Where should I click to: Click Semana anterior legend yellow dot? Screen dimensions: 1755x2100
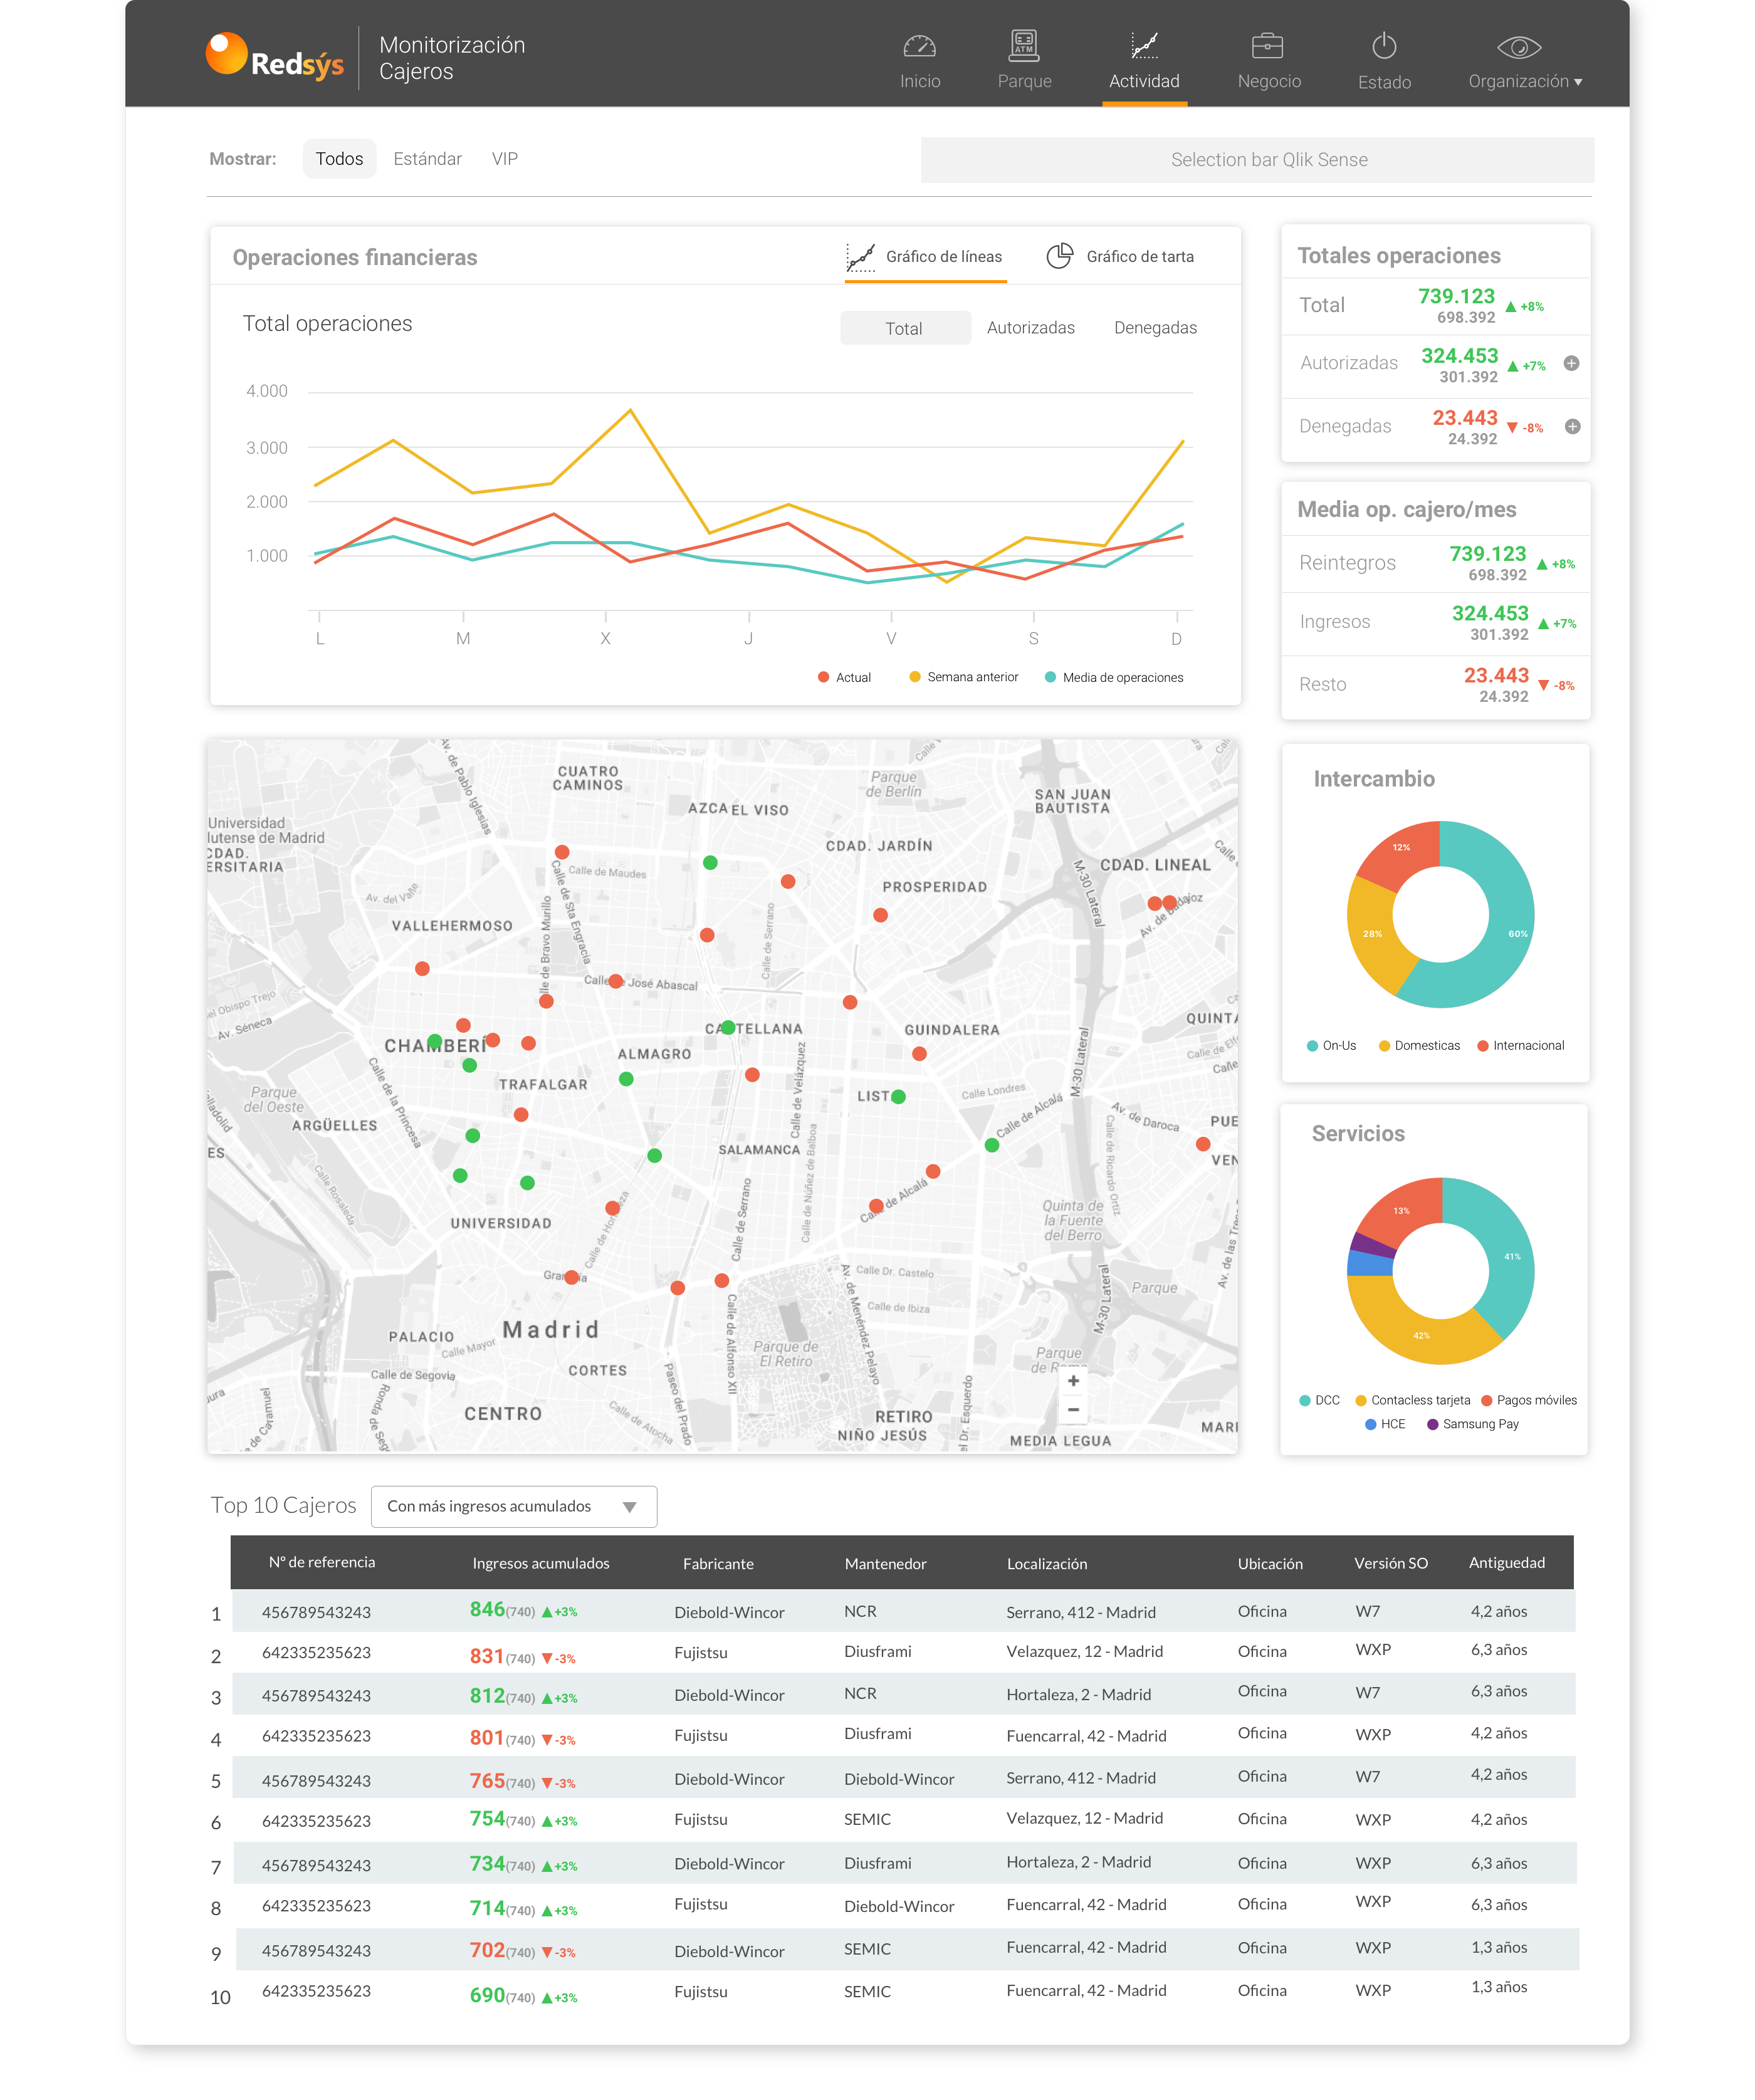click(x=914, y=677)
